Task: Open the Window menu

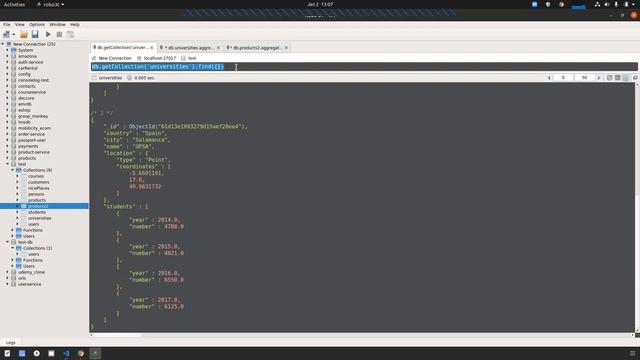Action: tap(57, 24)
